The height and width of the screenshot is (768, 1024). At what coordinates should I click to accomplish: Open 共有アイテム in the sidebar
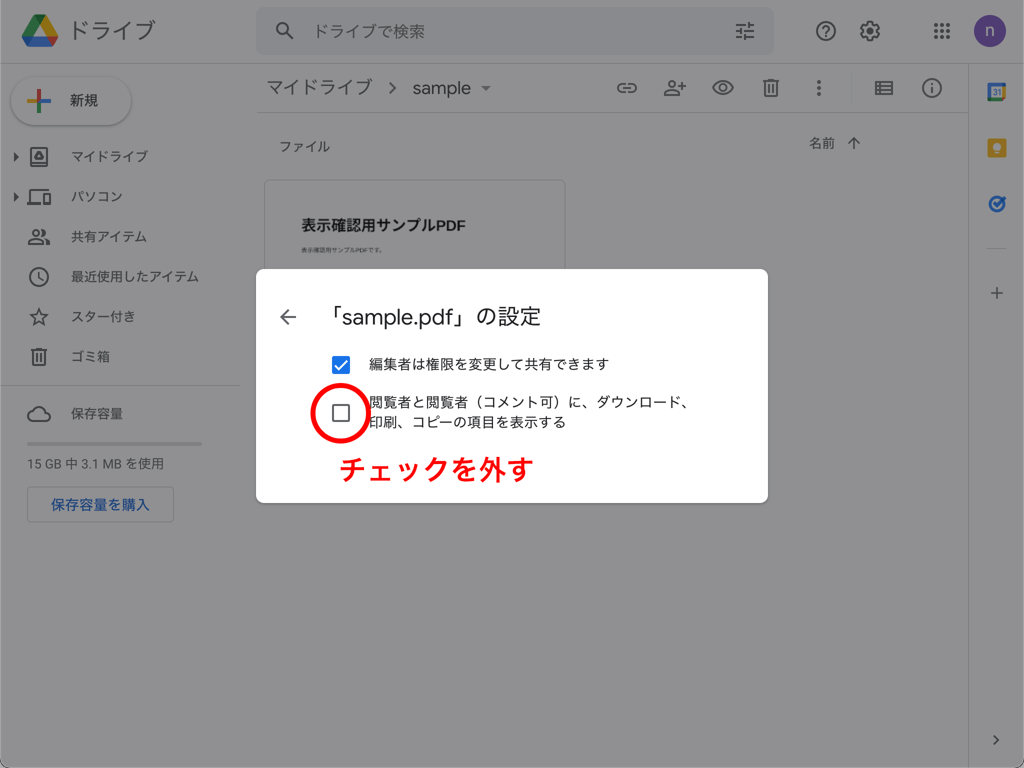[108, 237]
